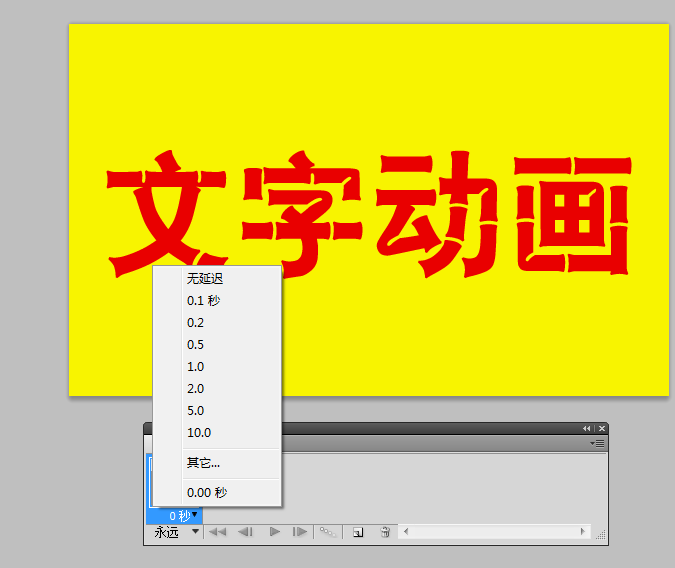Image resolution: width=675 pixels, height=568 pixels.
Task: Click the frame strip scrollbar track
Action: [494, 531]
